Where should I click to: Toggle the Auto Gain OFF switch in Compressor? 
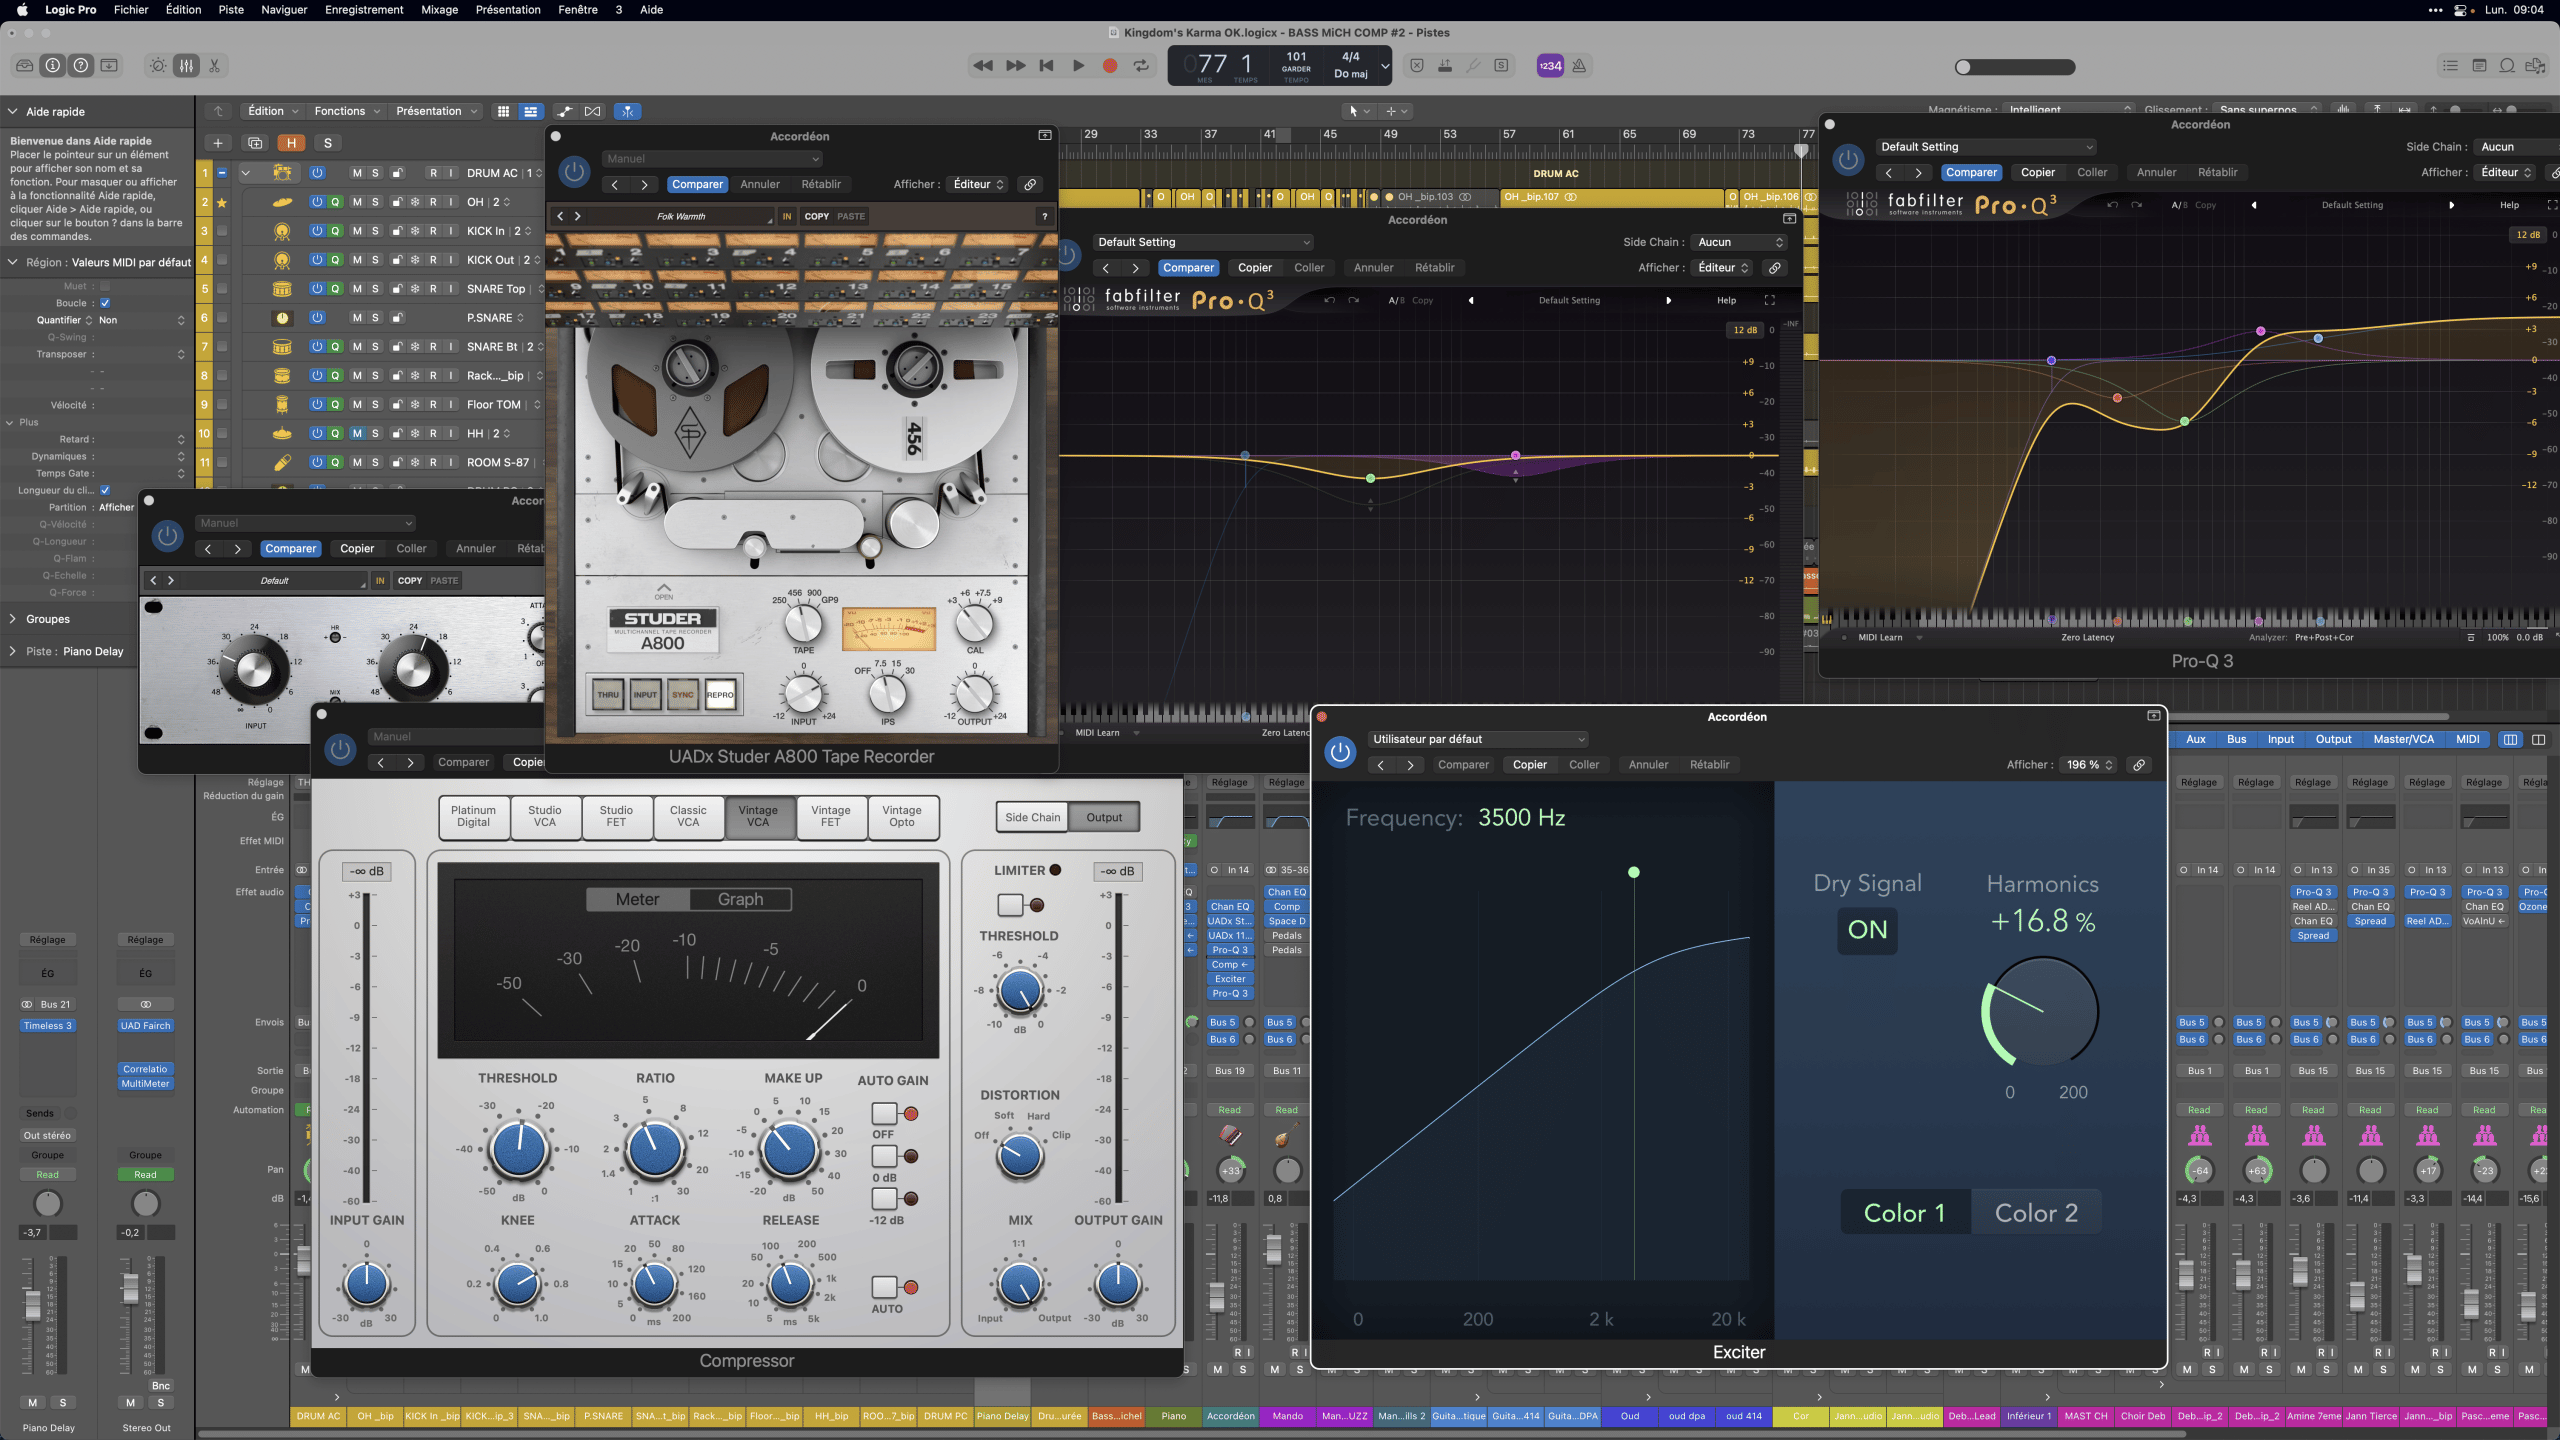[x=884, y=1114]
